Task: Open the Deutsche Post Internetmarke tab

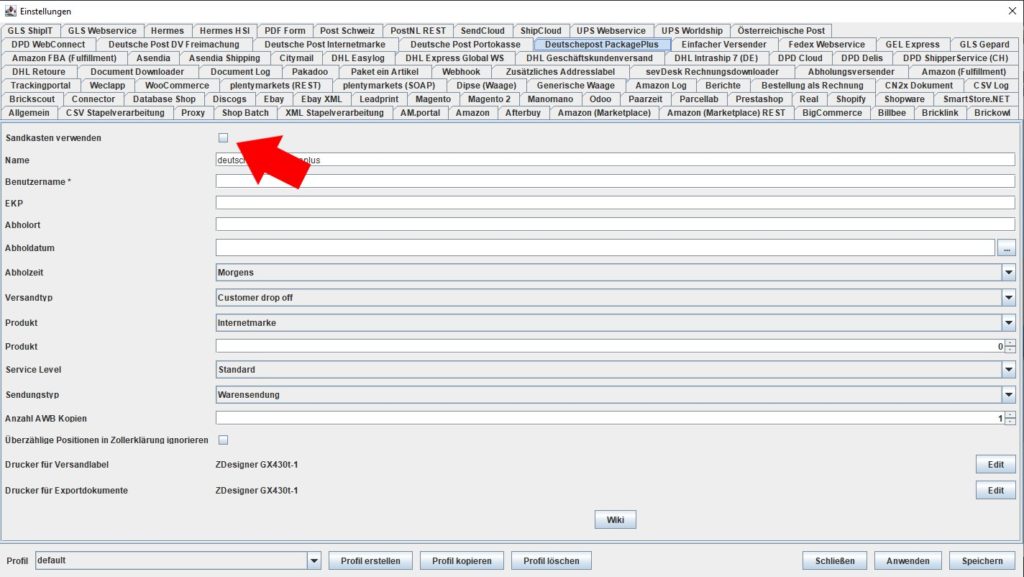Action: tap(325, 44)
